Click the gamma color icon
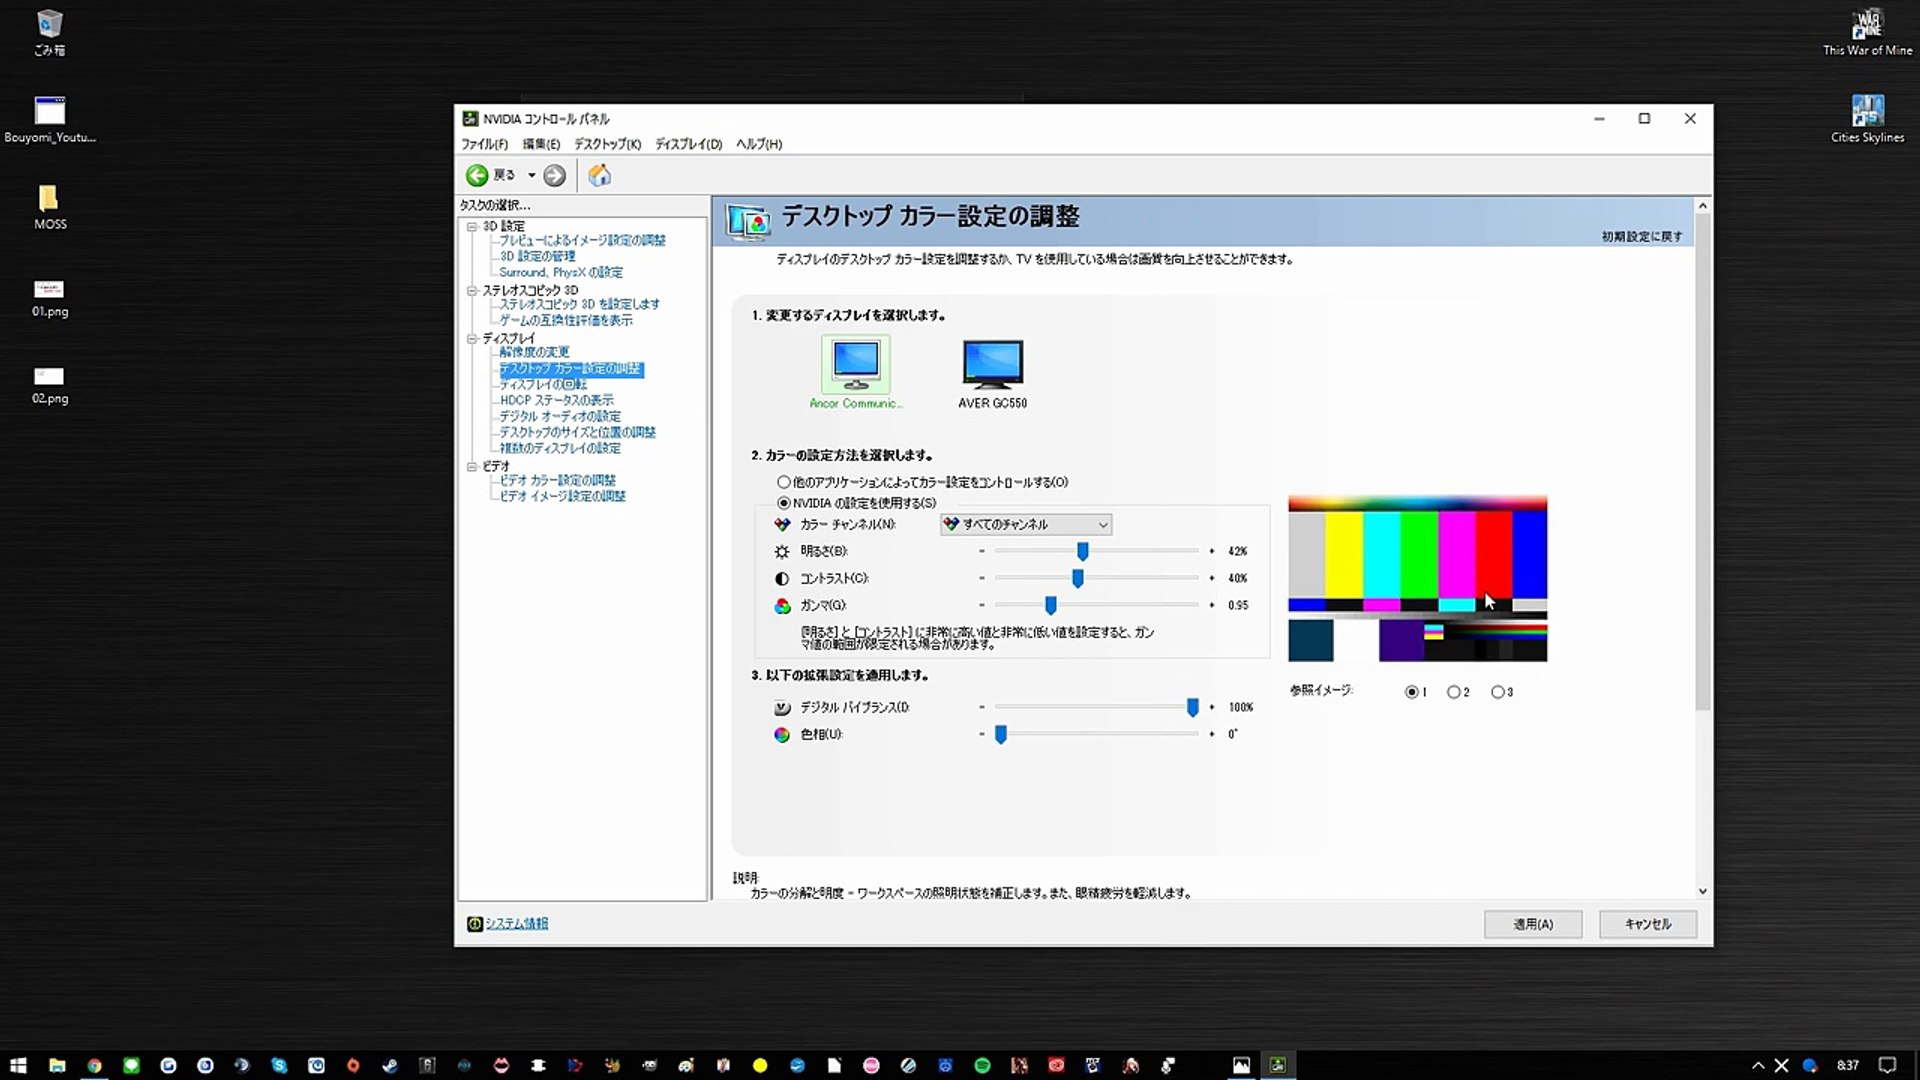This screenshot has height=1080, width=1920. 782,606
